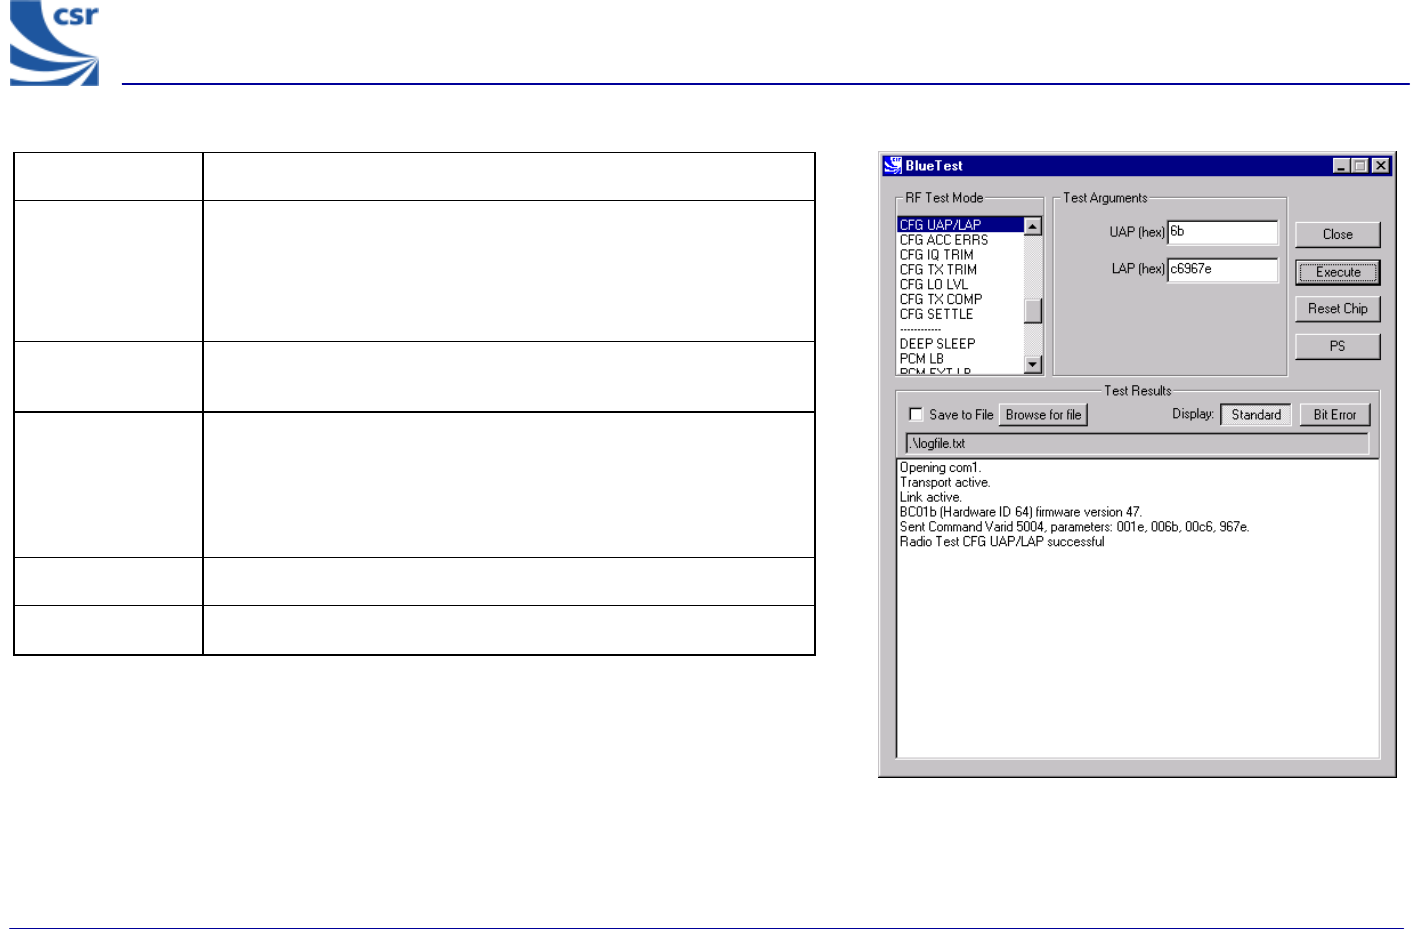The width and height of the screenshot is (1411, 929).
Task: Select CFG TX TRIM test mode
Action: (x=960, y=270)
